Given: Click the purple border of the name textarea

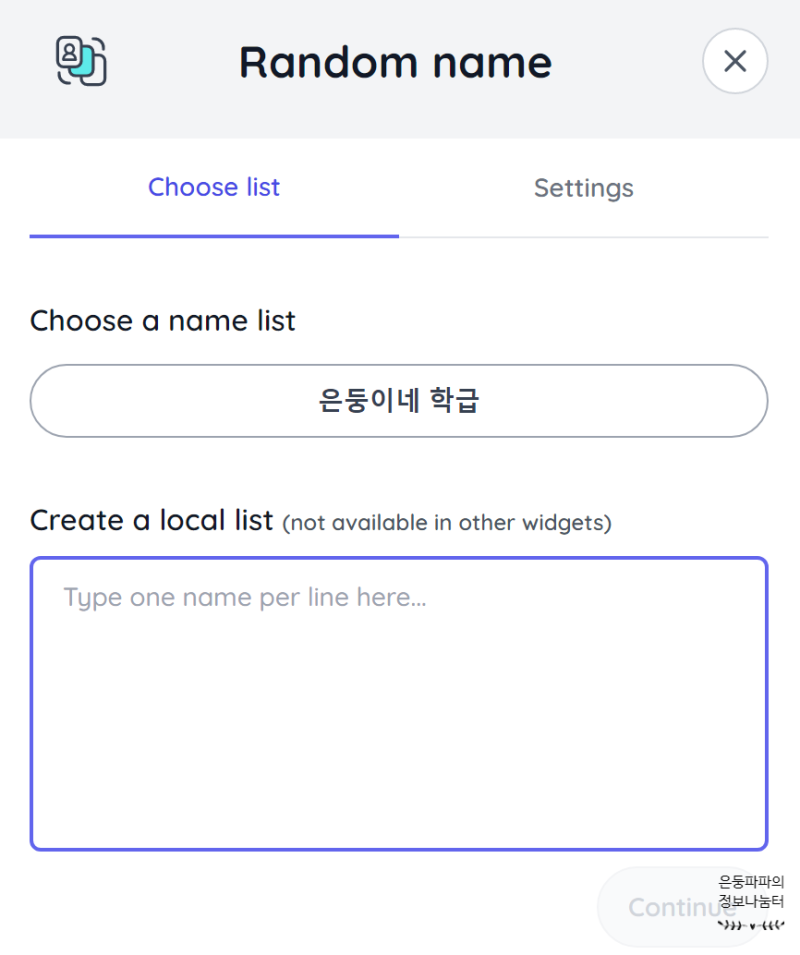Looking at the screenshot, I should (x=399, y=558).
